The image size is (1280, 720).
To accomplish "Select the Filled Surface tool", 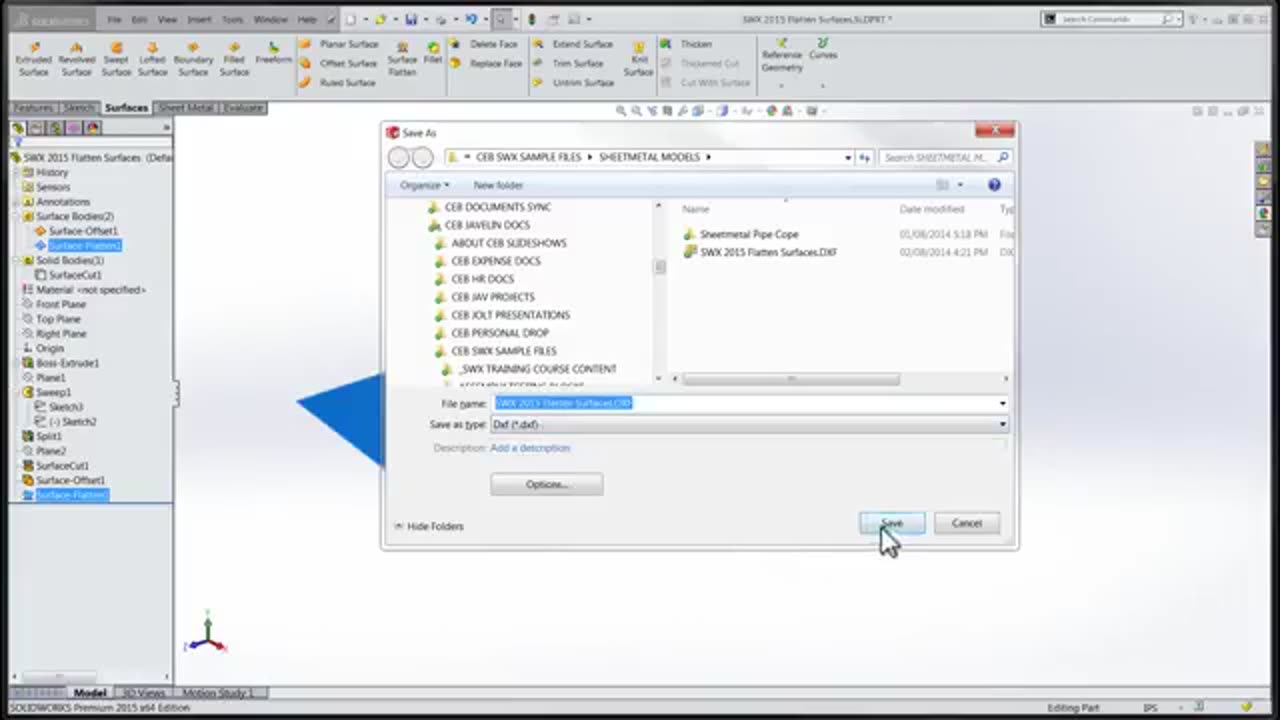I will tap(234, 60).
